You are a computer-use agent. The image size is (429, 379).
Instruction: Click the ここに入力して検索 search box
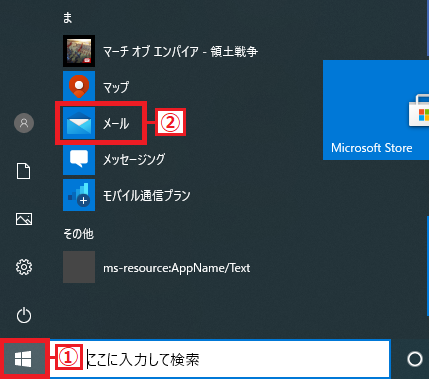pos(220,359)
